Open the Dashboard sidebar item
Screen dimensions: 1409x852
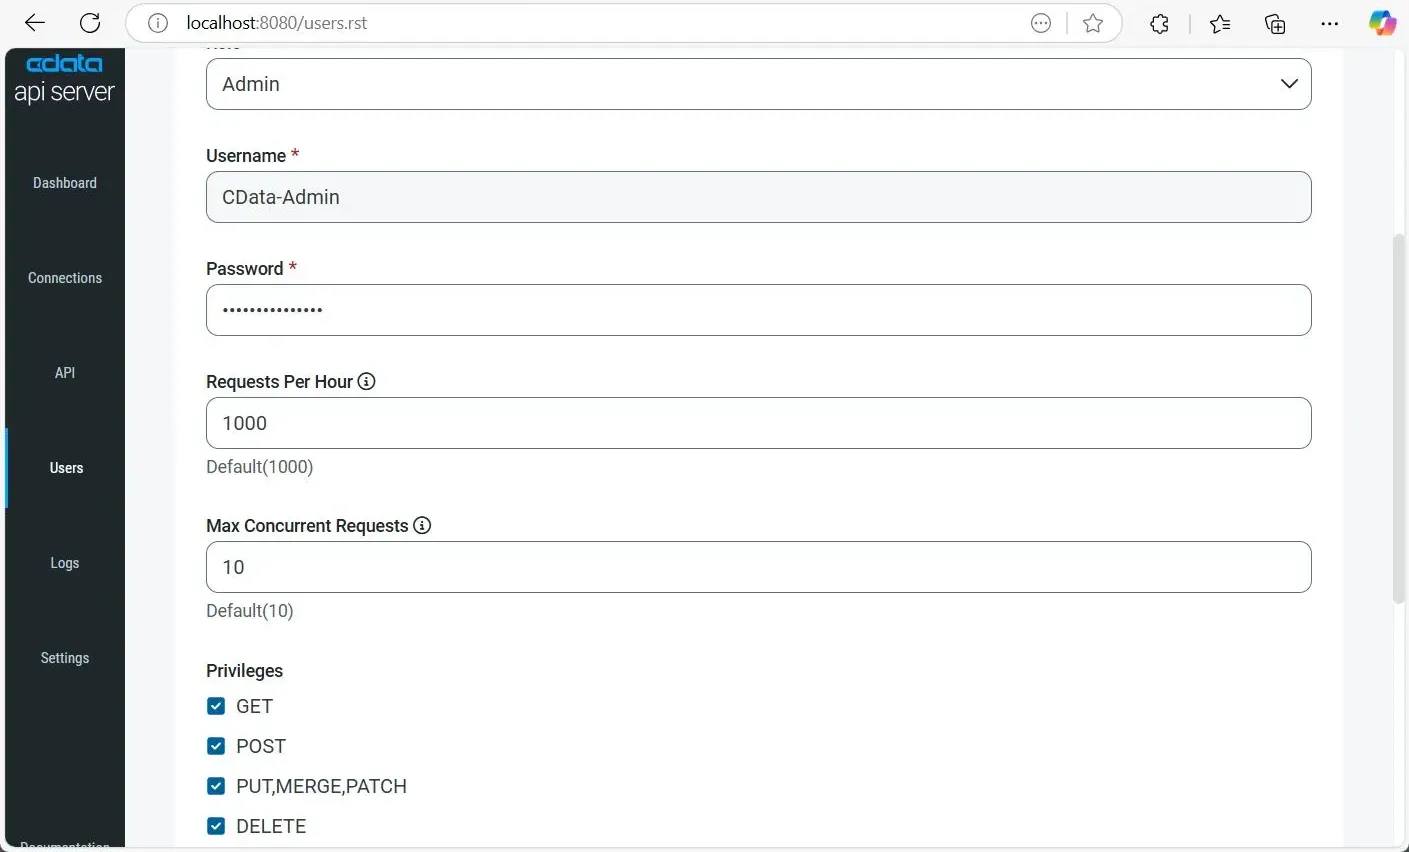coord(65,183)
